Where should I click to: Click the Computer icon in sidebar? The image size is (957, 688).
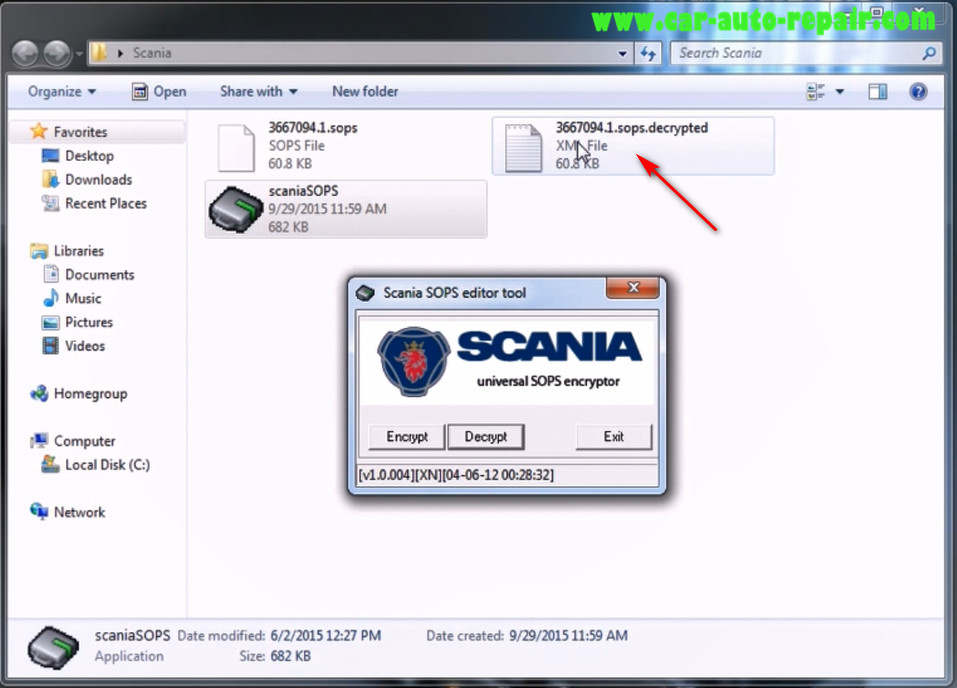coord(39,441)
